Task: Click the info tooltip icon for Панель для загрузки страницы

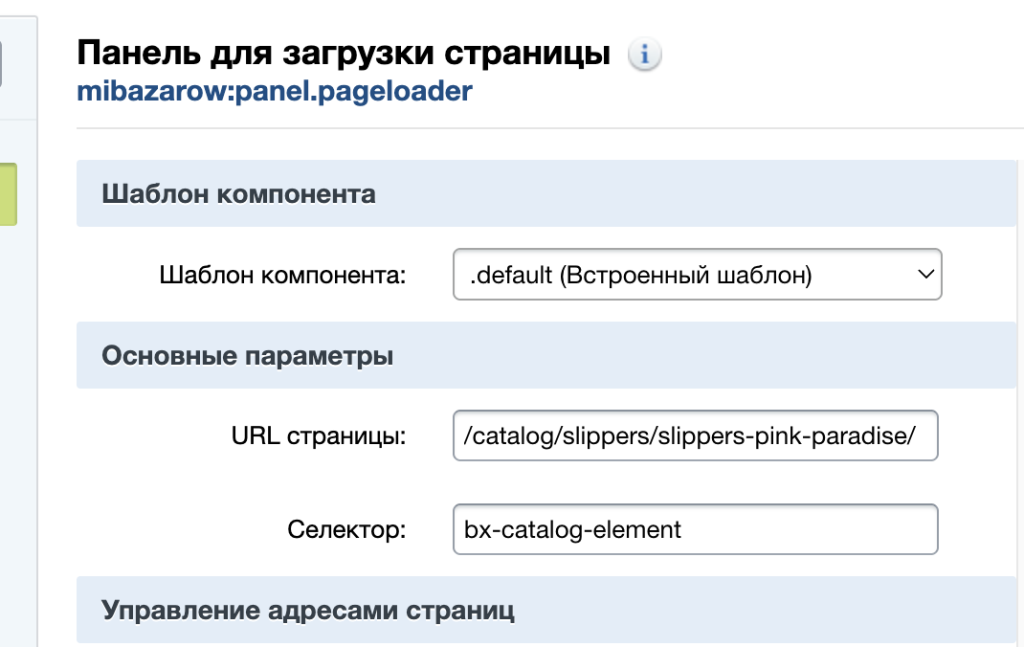Action: (644, 54)
